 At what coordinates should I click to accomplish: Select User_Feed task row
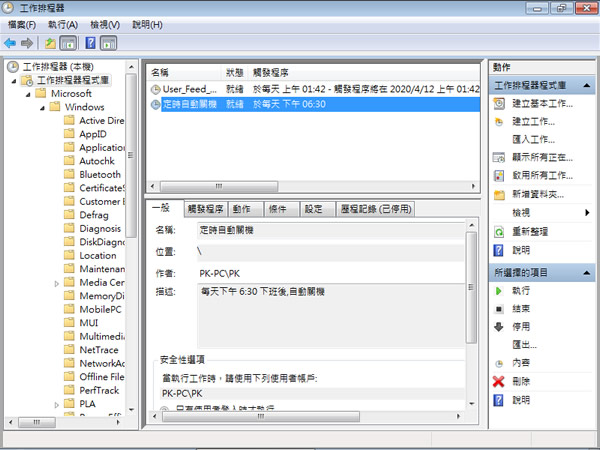(x=313, y=90)
